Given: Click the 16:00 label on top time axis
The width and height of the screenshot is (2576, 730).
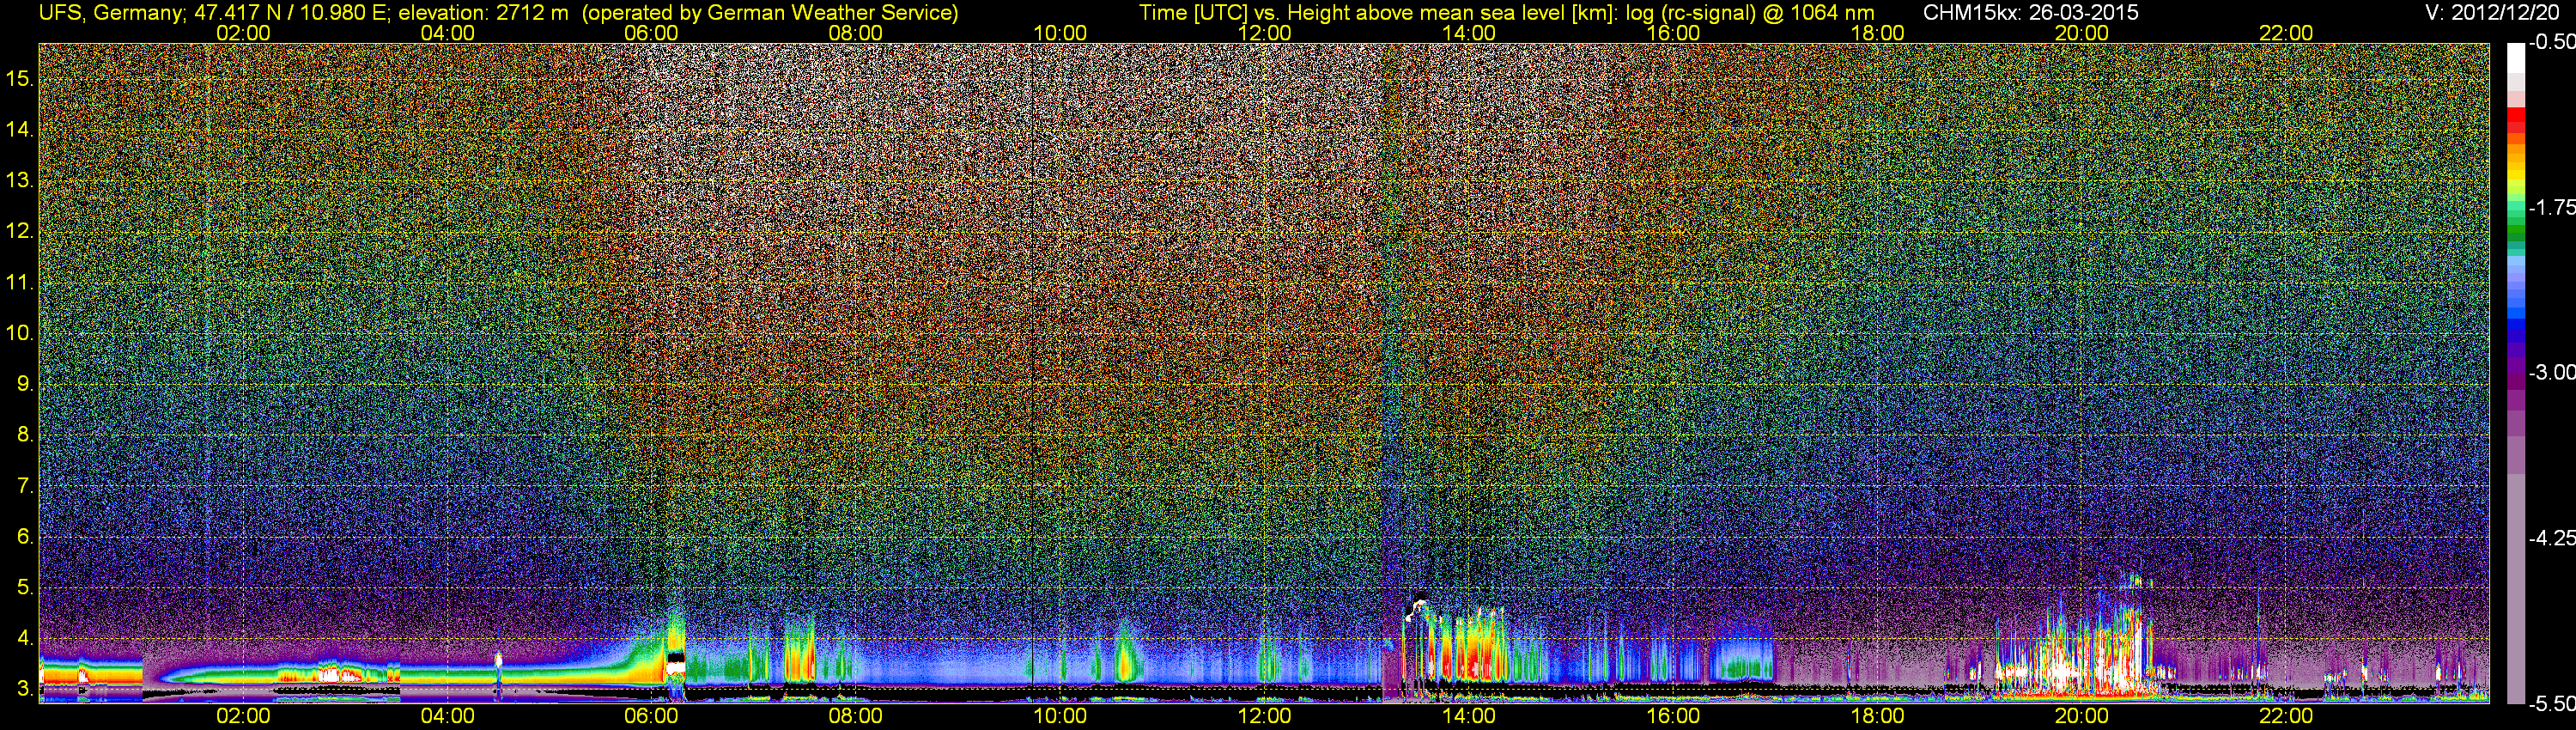Looking at the screenshot, I should click(1673, 33).
